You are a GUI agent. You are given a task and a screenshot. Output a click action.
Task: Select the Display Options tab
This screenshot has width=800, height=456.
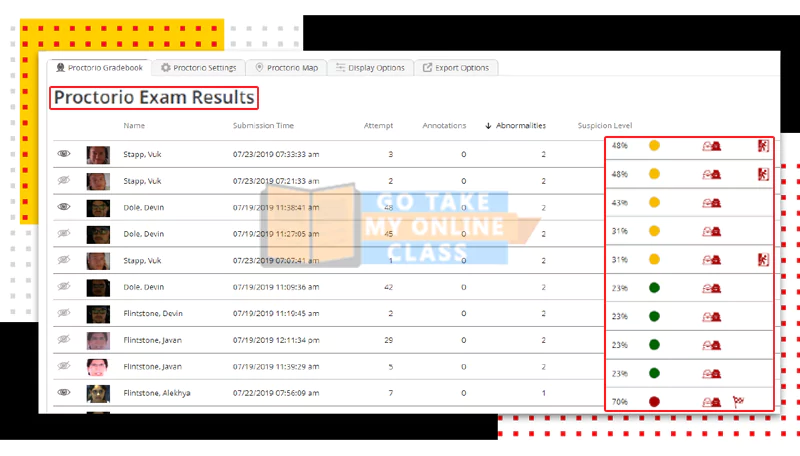pyautogui.click(x=370, y=67)
